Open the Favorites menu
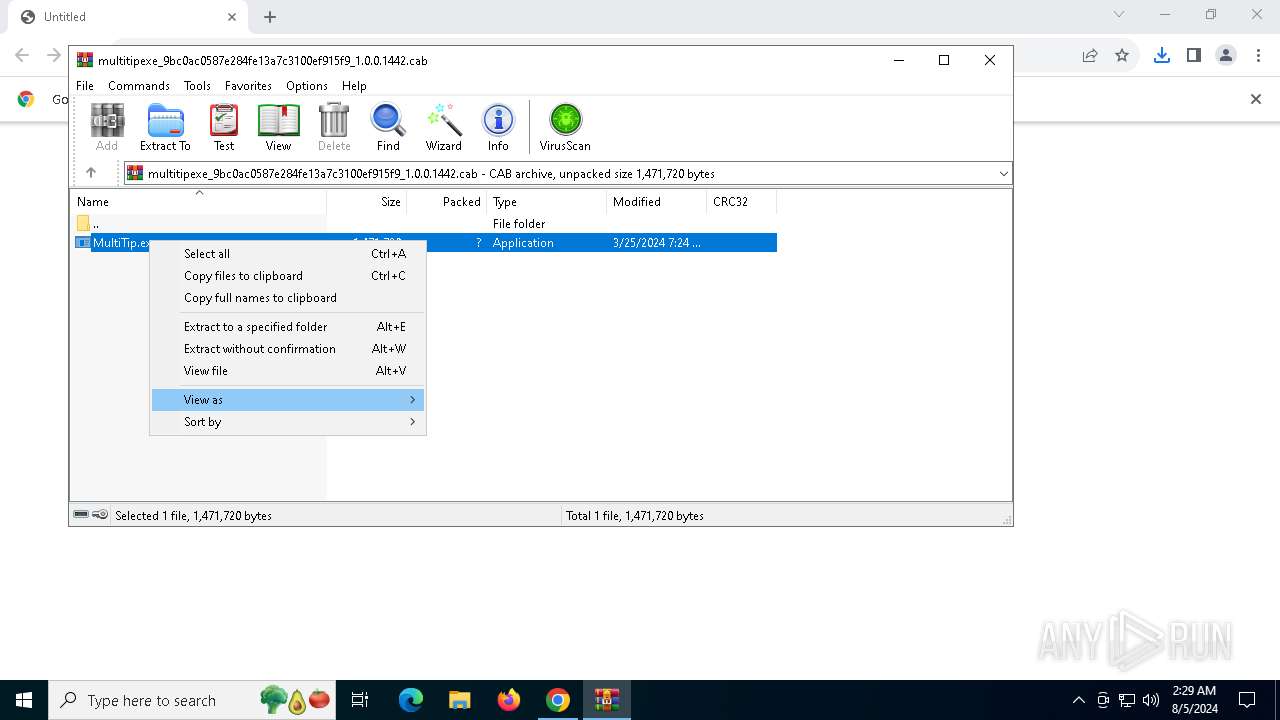1280x720 pixels. 248,86
